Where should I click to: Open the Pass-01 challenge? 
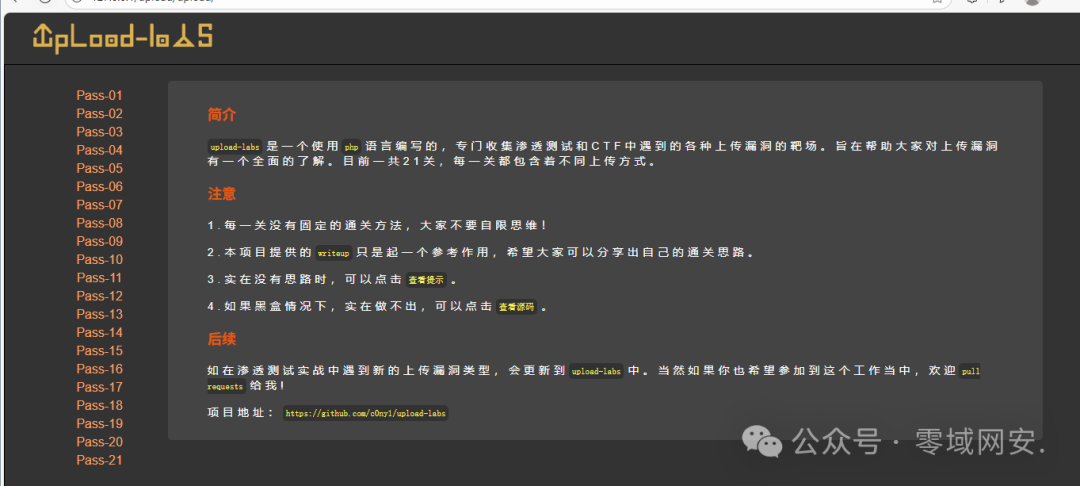(x=99, y=96)
